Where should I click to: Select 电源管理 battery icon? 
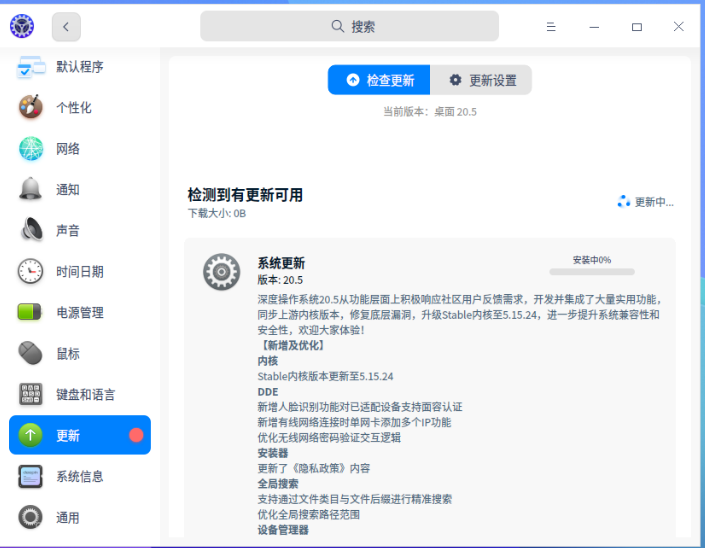point(29,312)
